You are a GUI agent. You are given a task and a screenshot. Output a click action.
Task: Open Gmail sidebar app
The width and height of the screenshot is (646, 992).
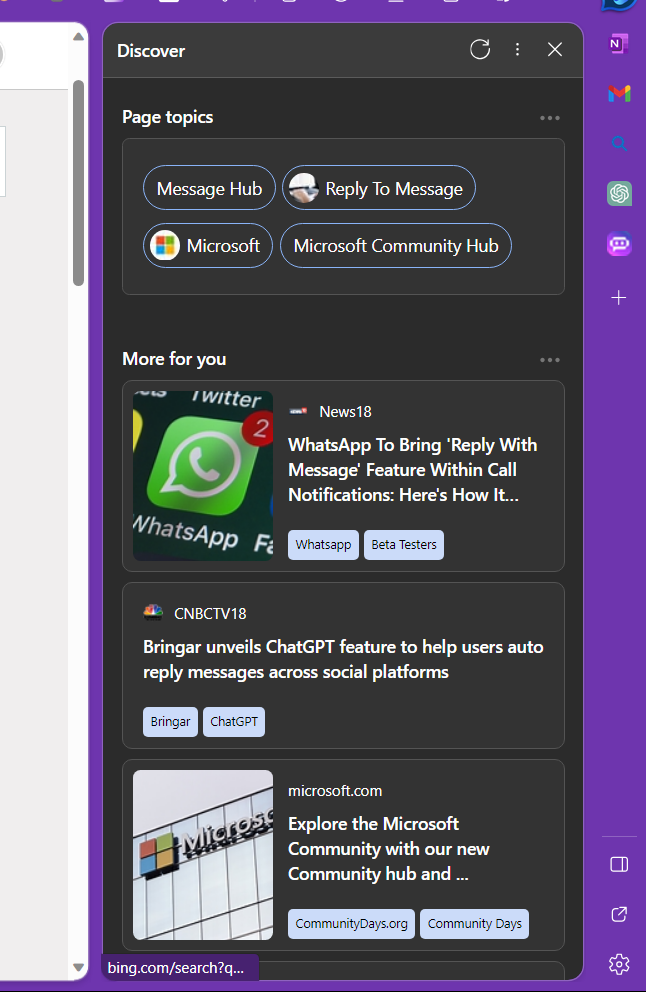[x=619, y=94]
